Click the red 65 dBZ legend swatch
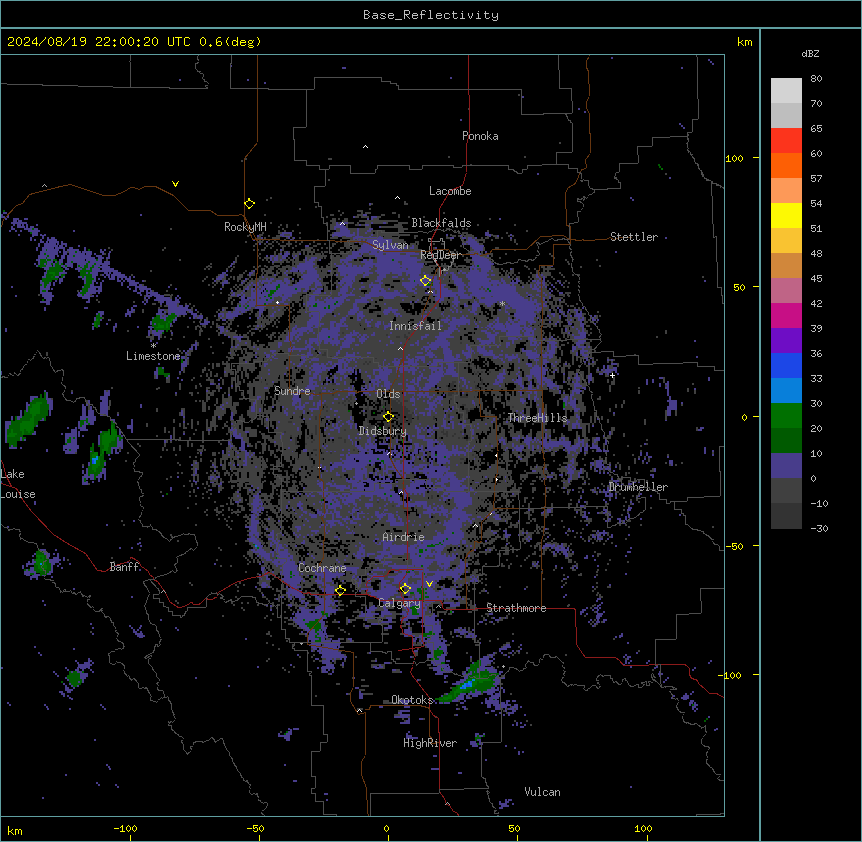Screen dimensions: 862x842 786,140
